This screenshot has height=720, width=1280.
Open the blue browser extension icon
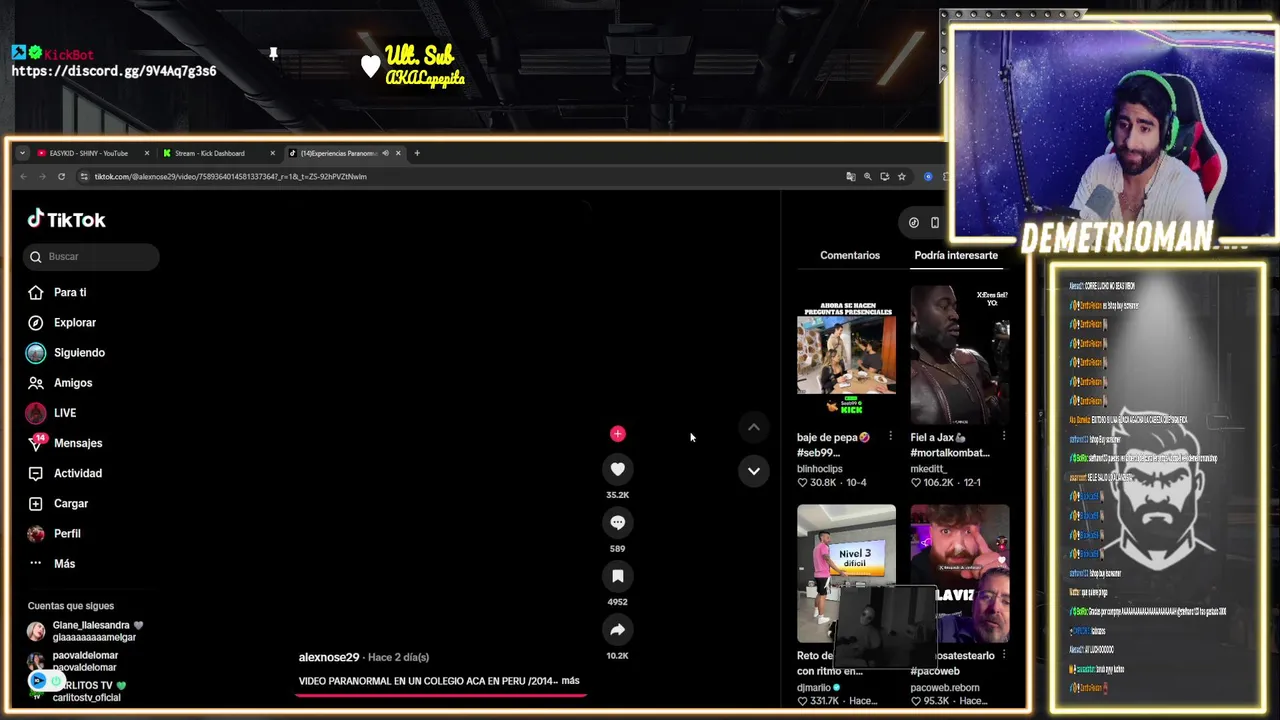click(x=928, y=176)
